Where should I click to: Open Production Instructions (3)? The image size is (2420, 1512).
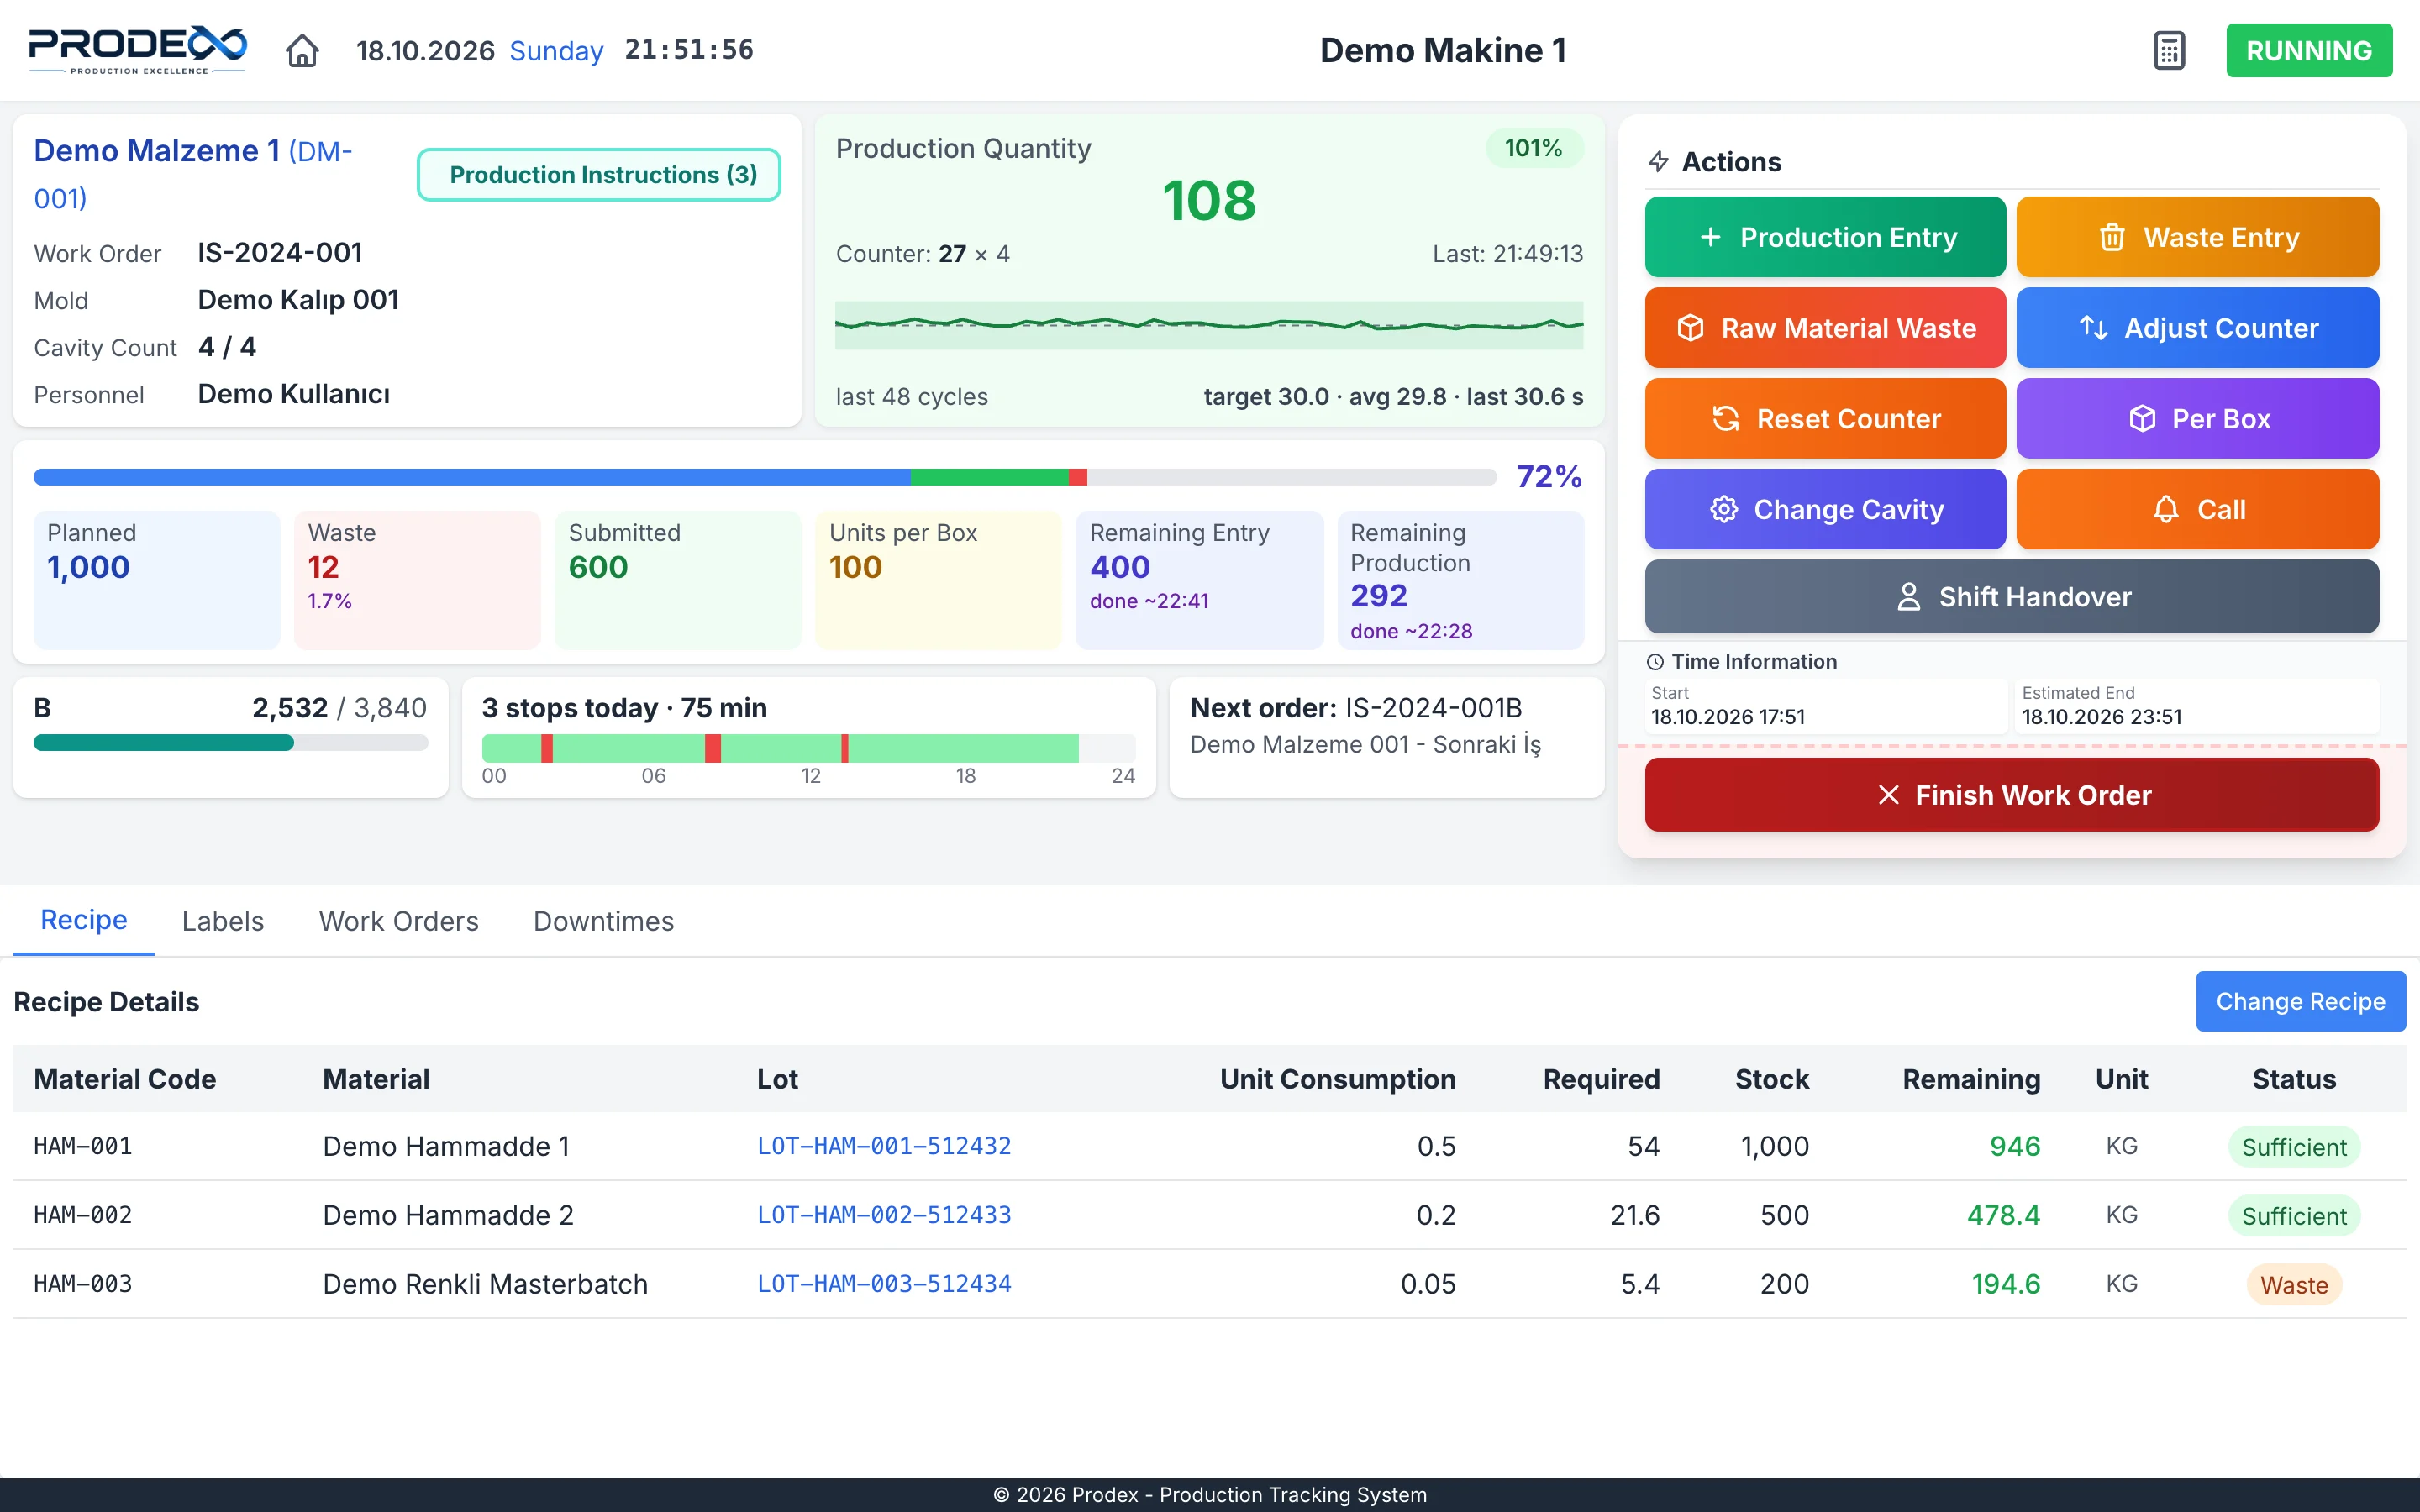(x=599, y=175)
